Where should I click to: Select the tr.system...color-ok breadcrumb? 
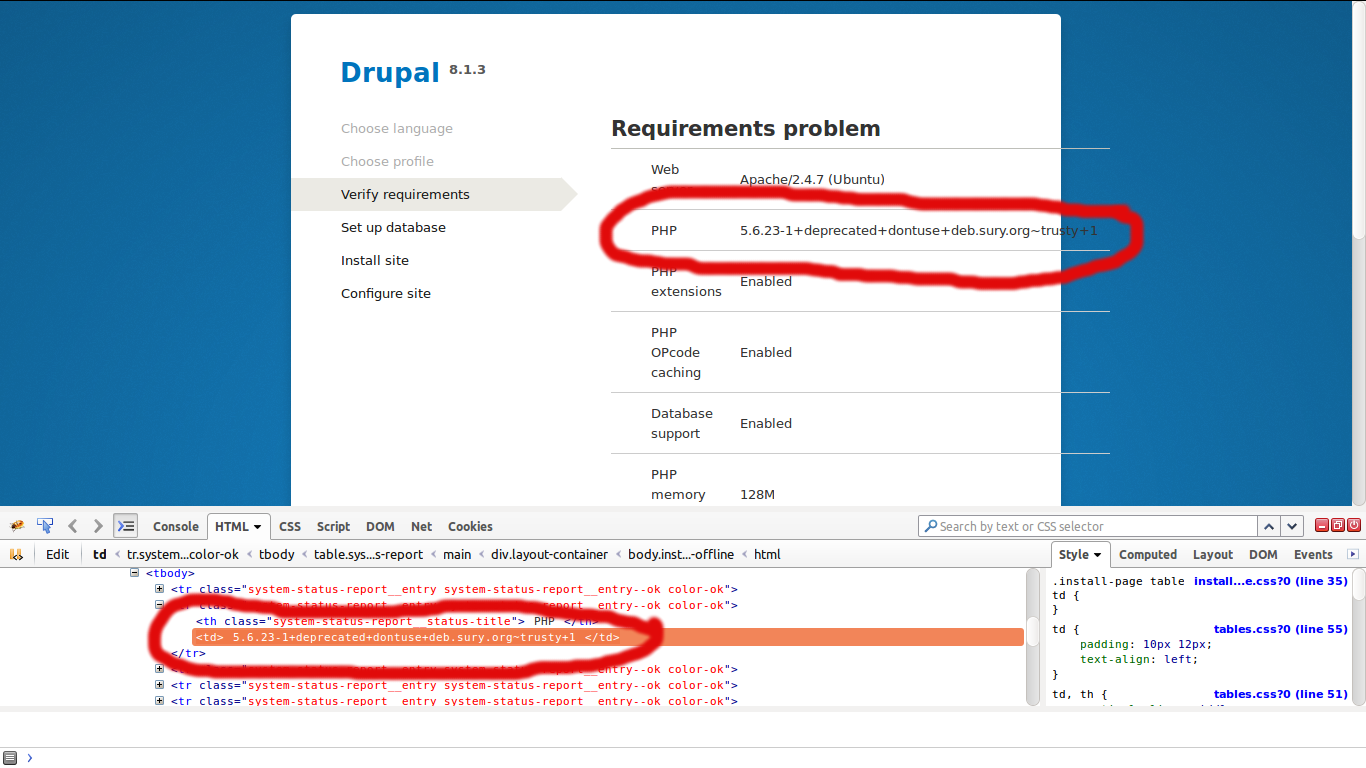coord(183,554)
